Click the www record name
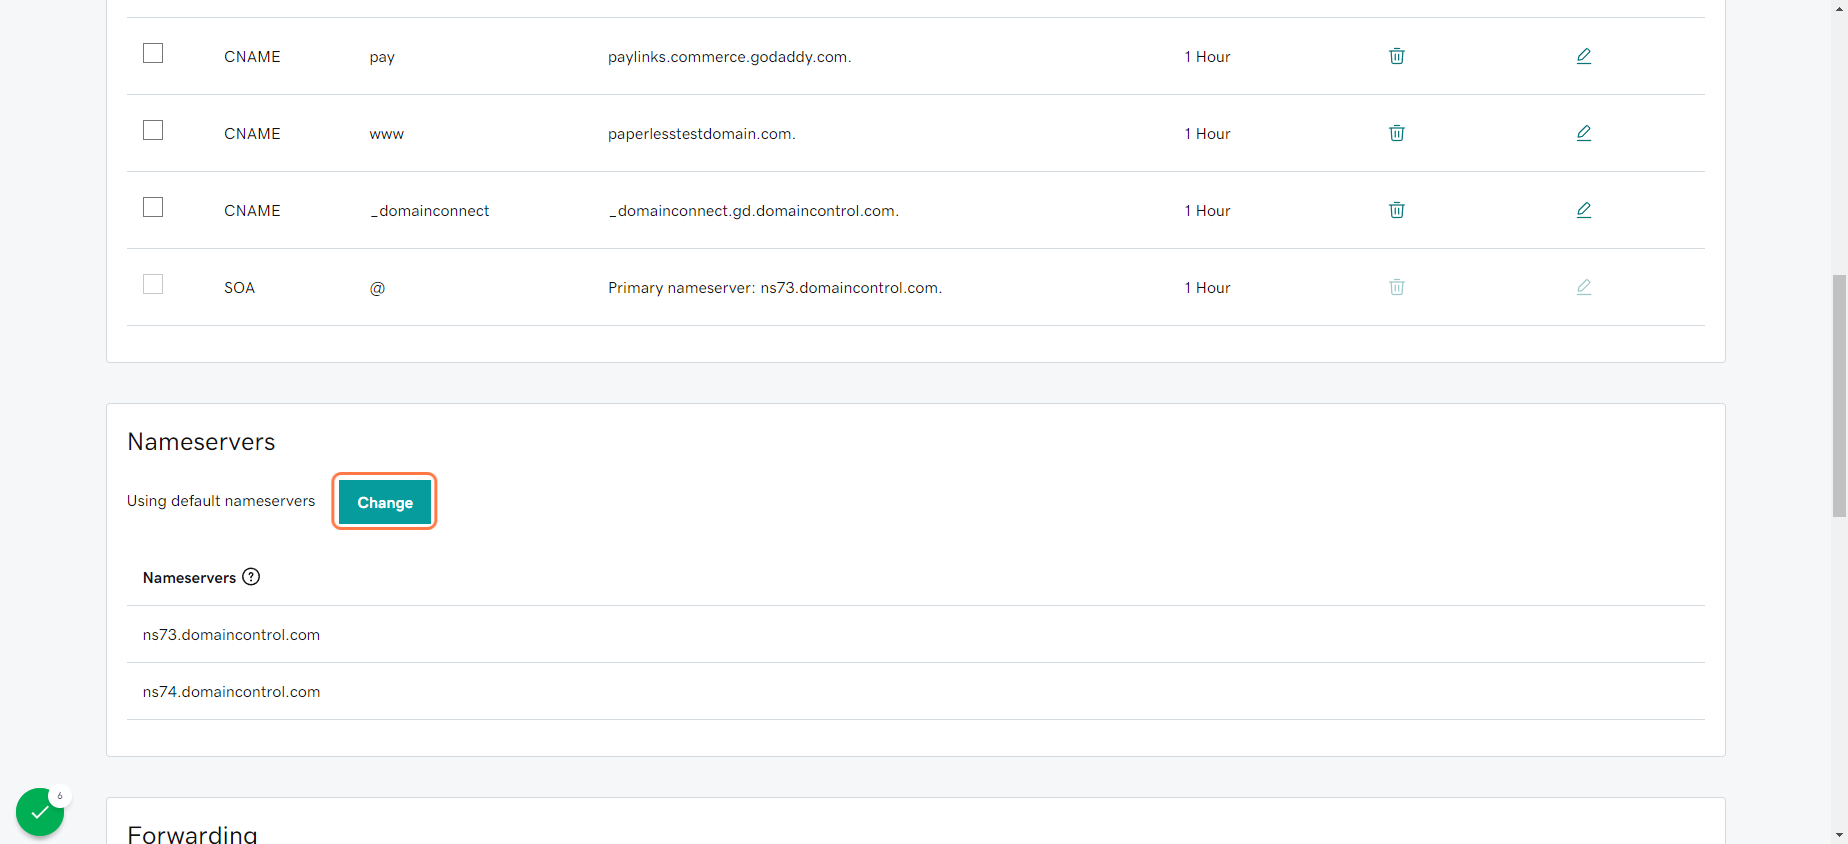 point(386,134)
